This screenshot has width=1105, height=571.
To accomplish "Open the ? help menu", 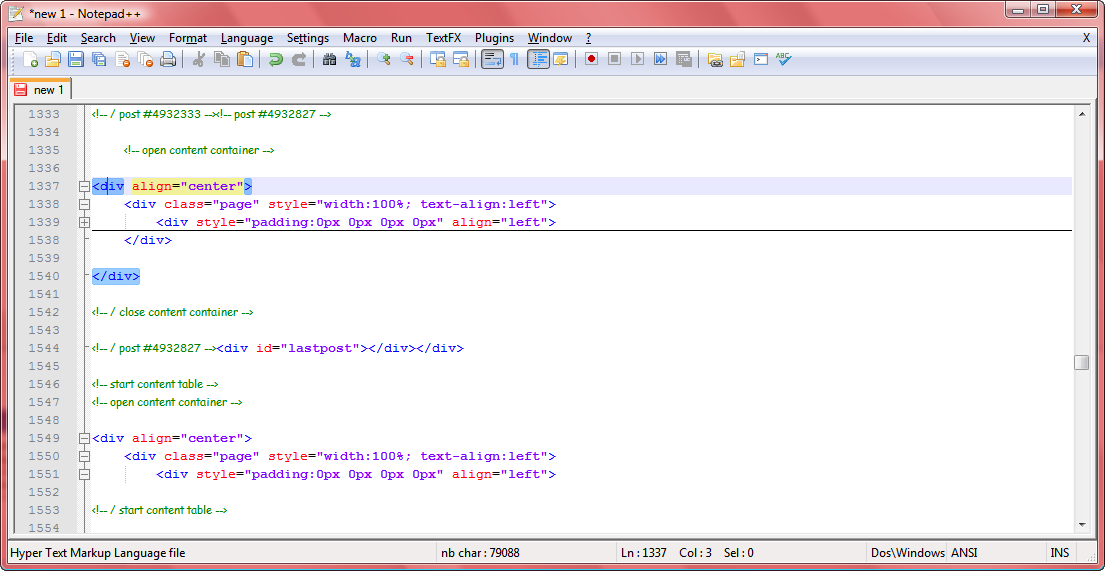I will tap(588, 38).
